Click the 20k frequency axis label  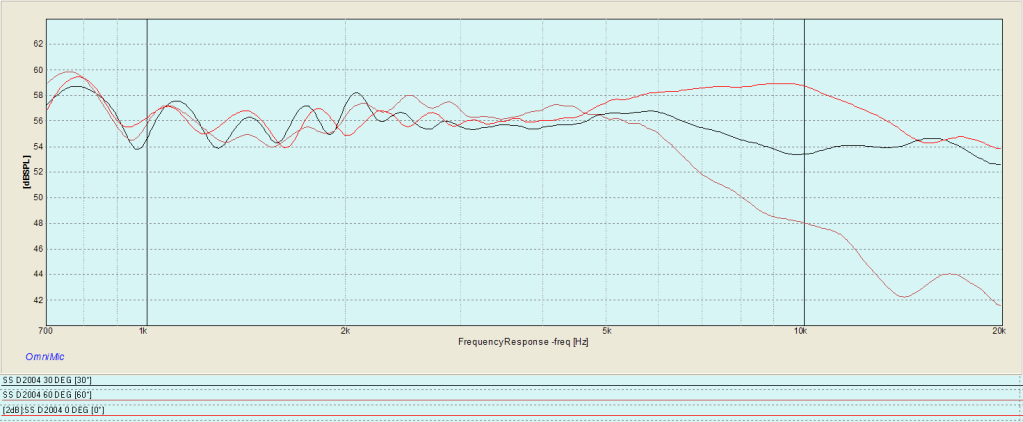pyautogui.click(x=999, y=331)
